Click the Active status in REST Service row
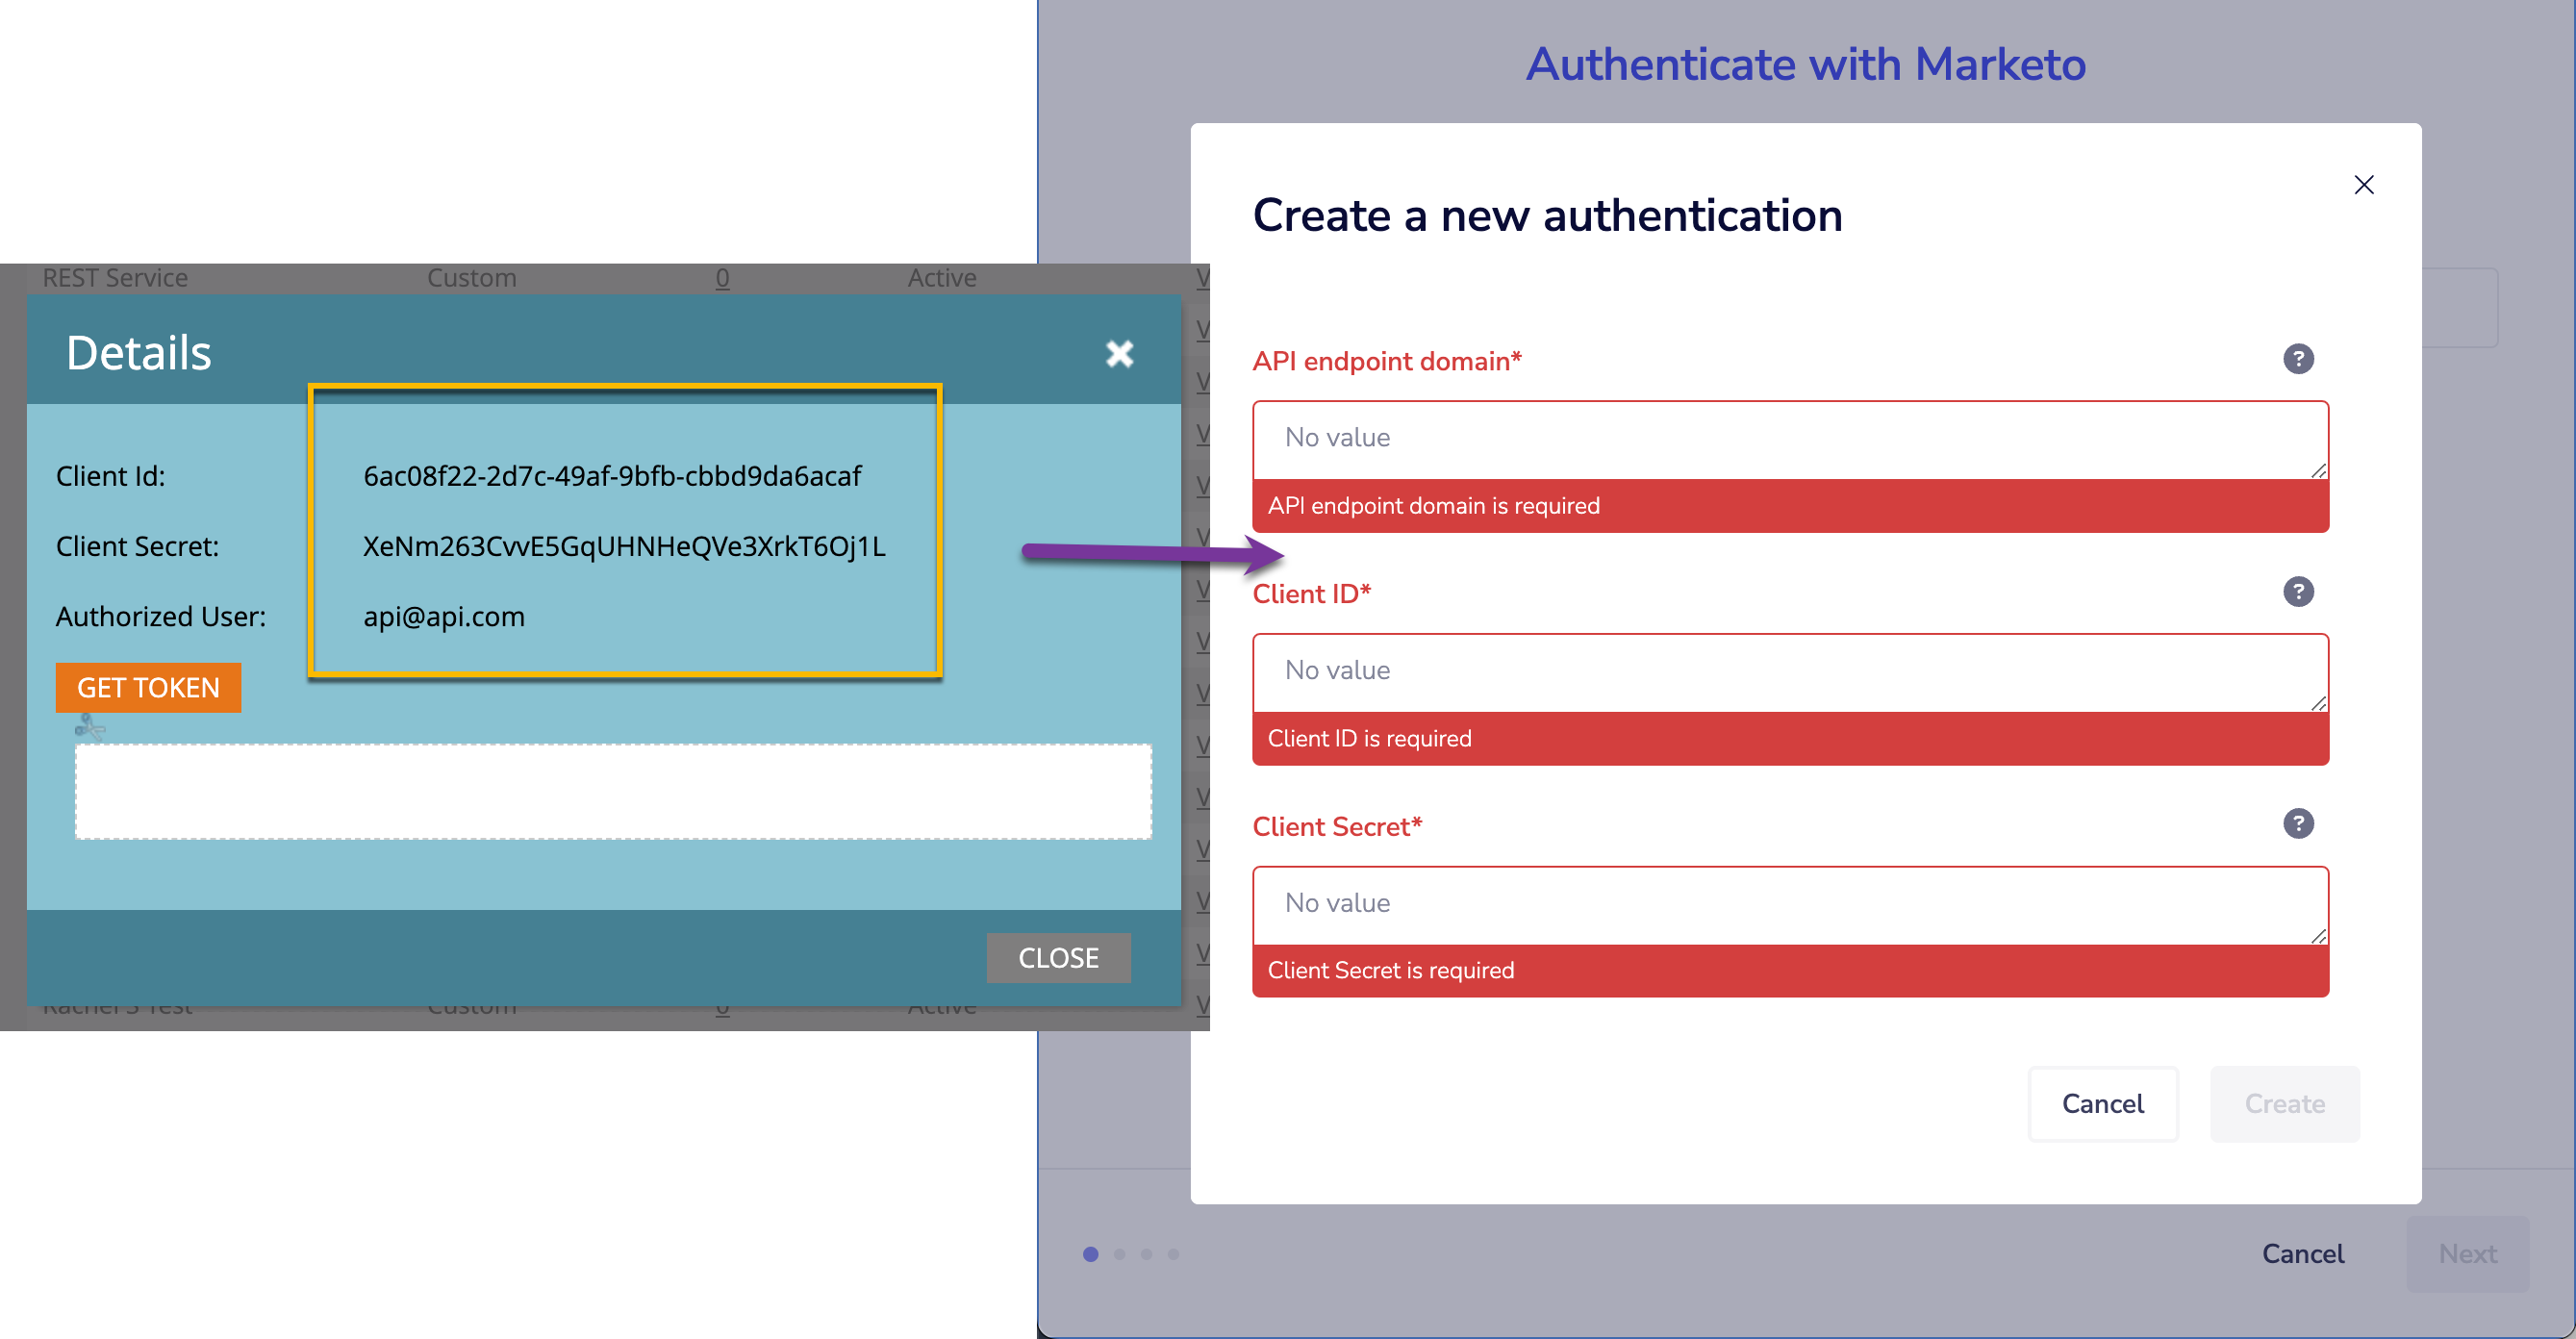The image size is (2576, 1339). click(942, 278)
